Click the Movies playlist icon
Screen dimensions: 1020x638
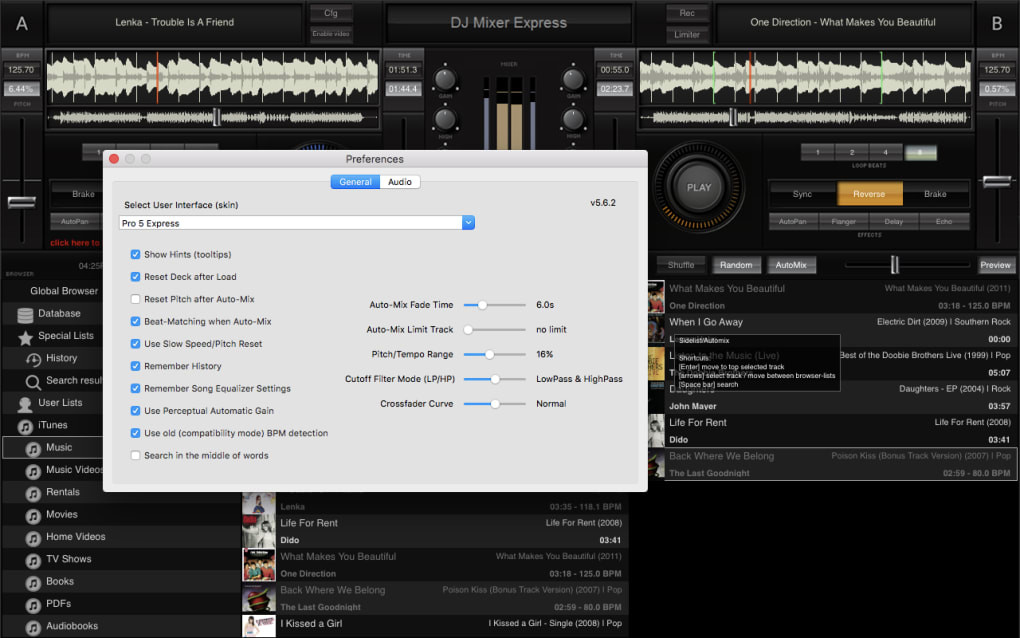[33, 516]
